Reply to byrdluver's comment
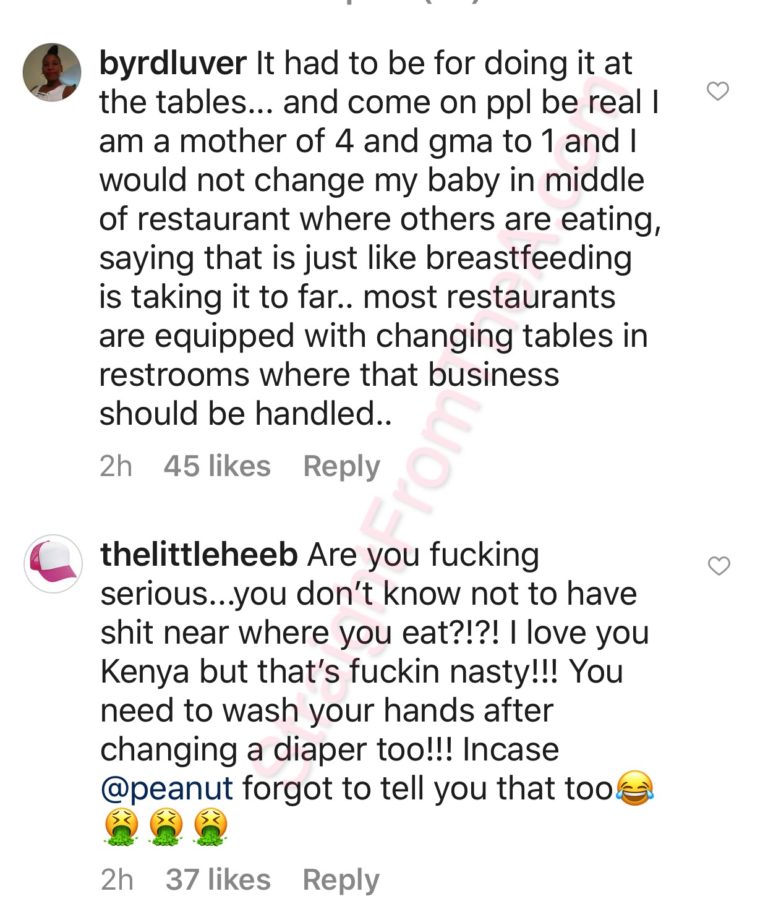 341,466
